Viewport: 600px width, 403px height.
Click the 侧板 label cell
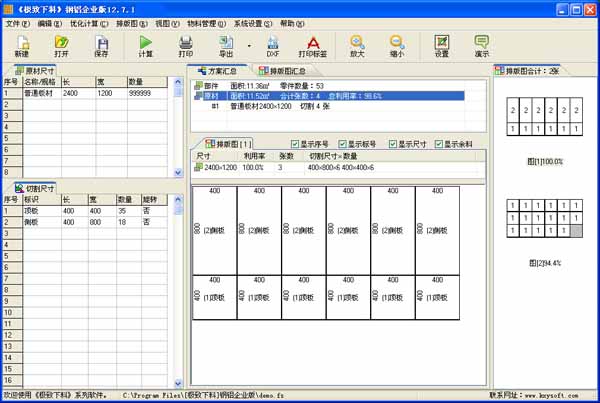tap(42, 222)
